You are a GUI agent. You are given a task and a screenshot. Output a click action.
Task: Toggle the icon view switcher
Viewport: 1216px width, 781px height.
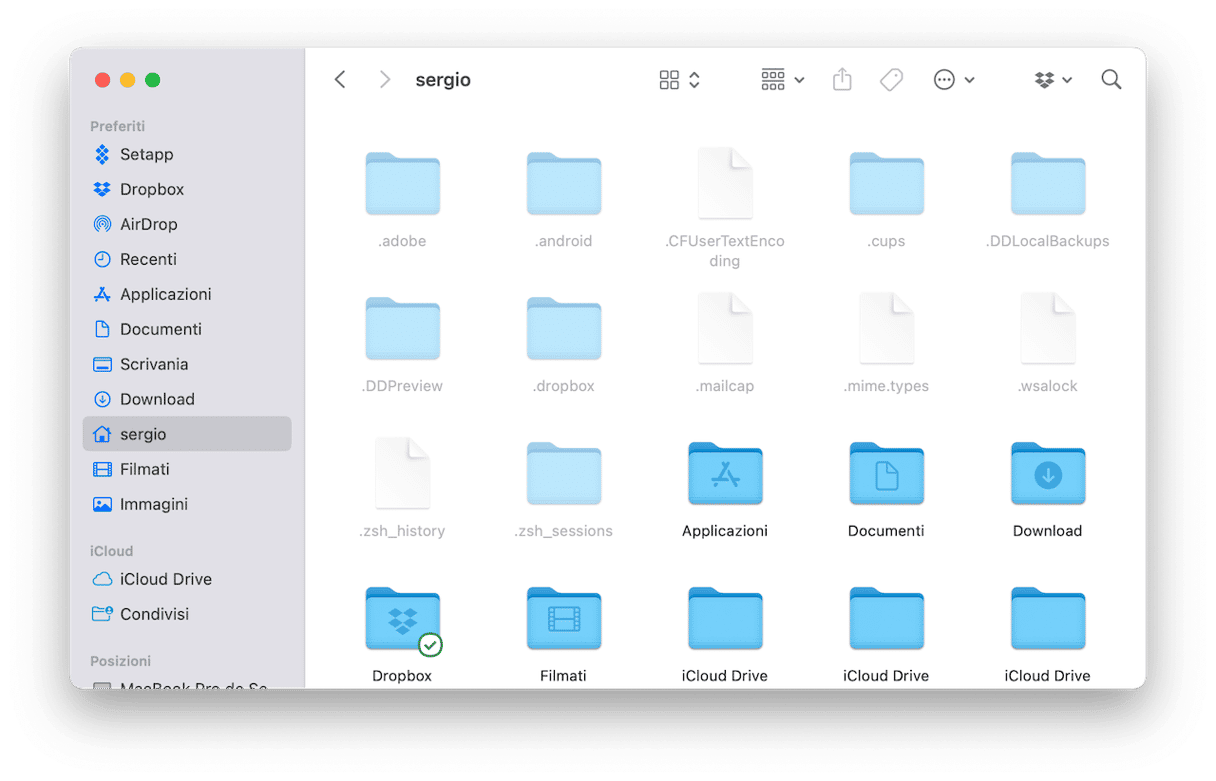pos(679,80)
